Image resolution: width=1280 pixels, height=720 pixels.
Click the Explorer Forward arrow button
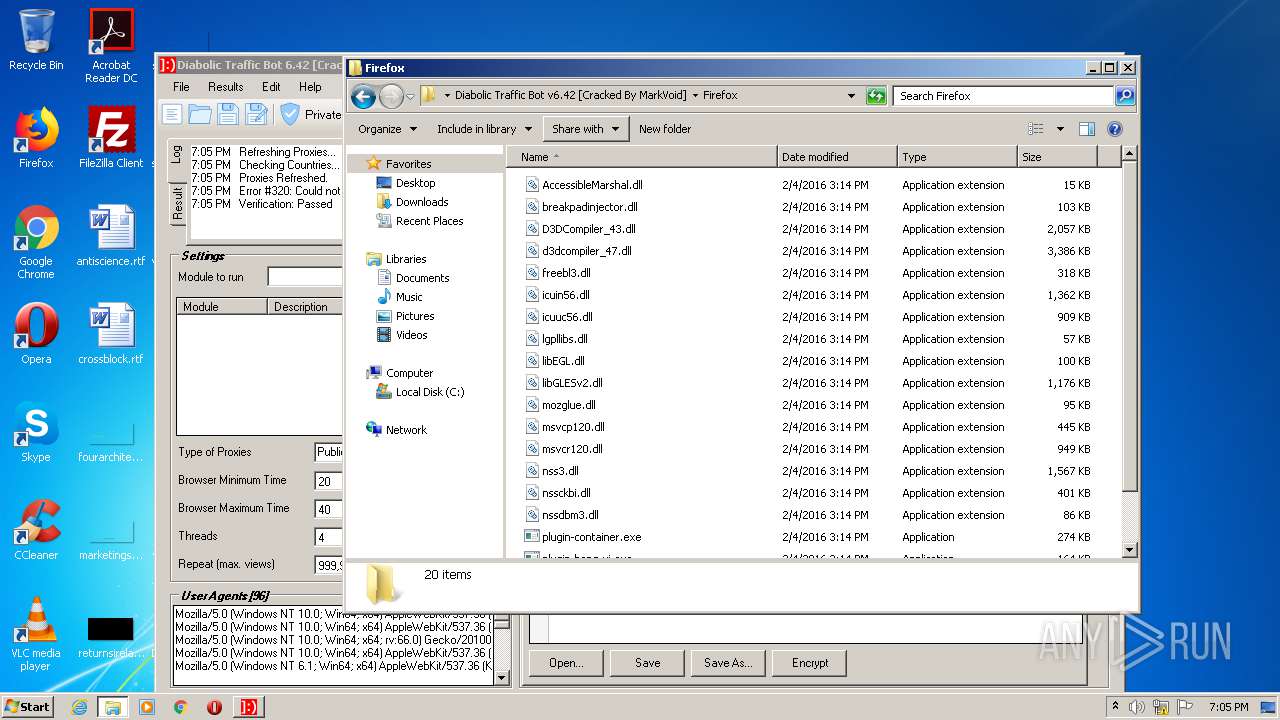point(391,96)
